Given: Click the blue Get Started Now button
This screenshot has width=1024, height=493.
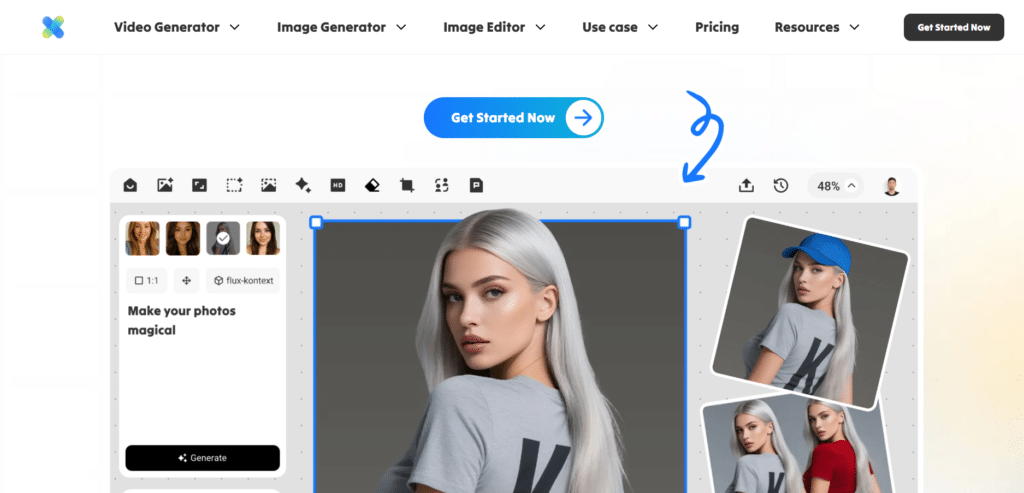Looking at the screenshot, I should [513, 118].
